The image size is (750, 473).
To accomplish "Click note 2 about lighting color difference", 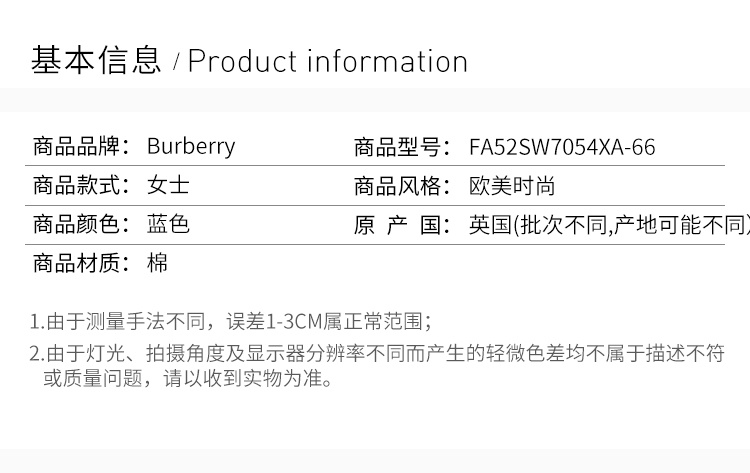I will pyautogui.click(x=377, y=353).
